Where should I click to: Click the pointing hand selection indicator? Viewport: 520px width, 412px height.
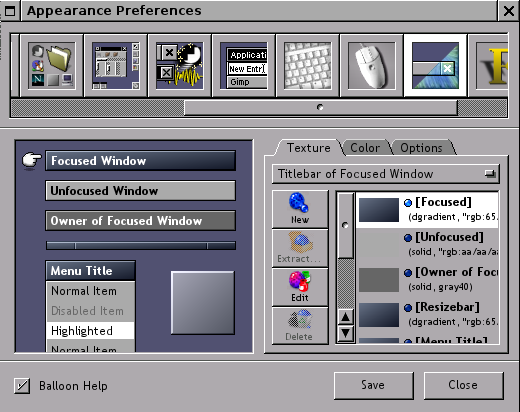[32, 160]
